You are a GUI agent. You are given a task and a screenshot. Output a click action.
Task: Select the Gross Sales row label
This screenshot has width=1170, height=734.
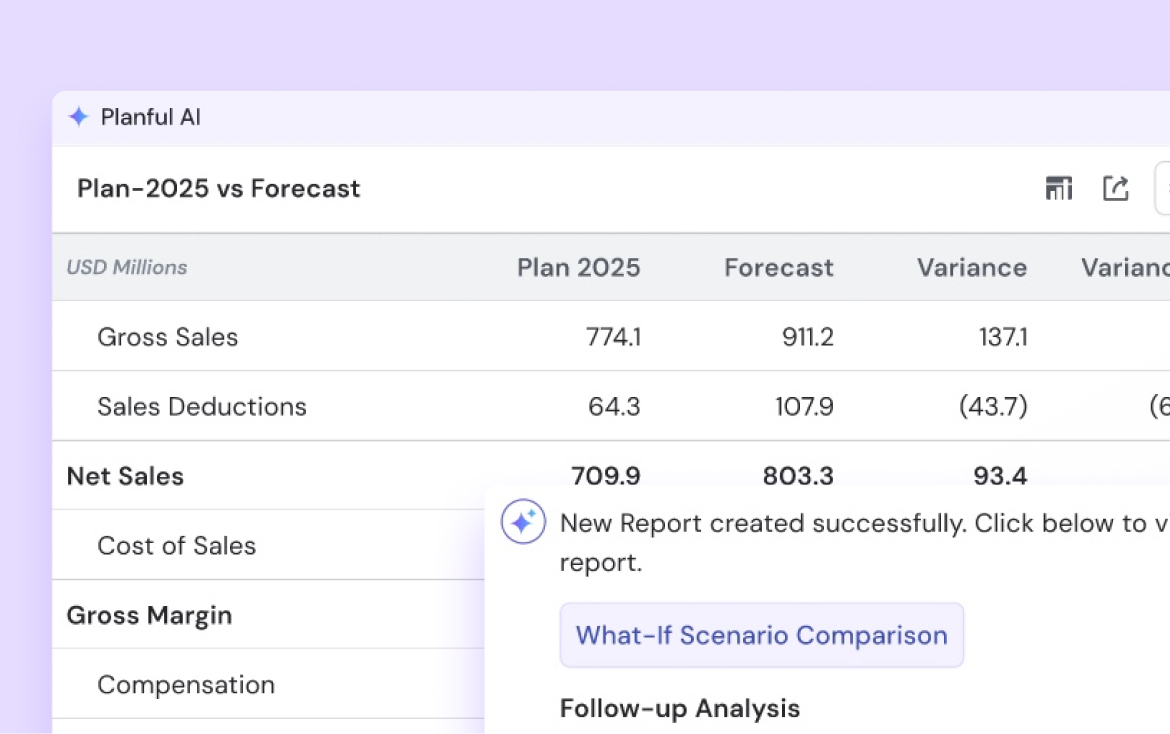167,337
